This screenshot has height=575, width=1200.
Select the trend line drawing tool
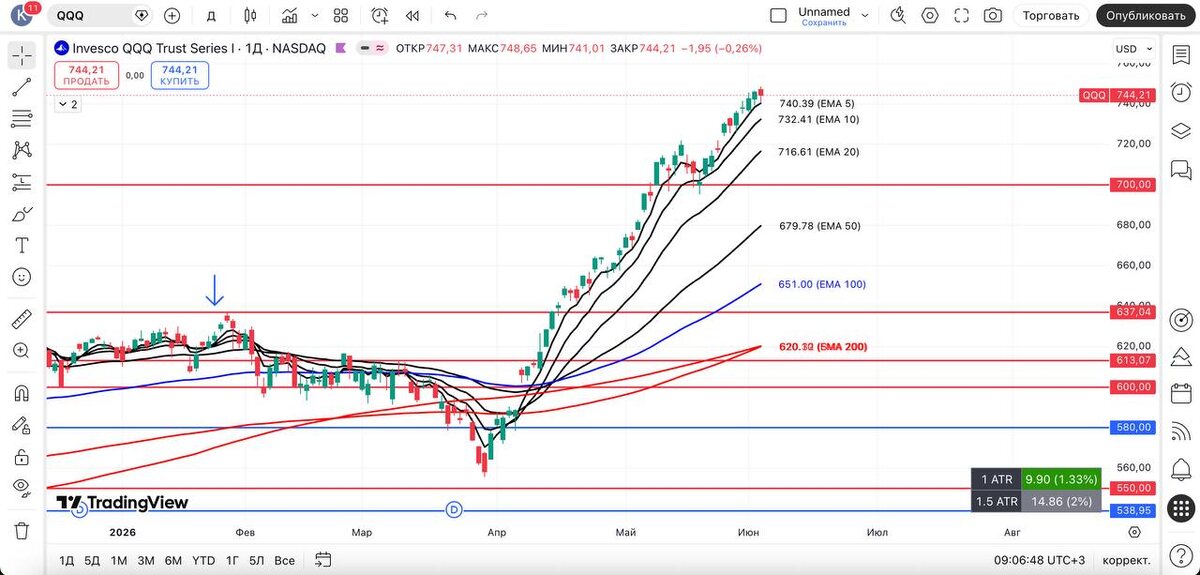[x=22, y=87]
